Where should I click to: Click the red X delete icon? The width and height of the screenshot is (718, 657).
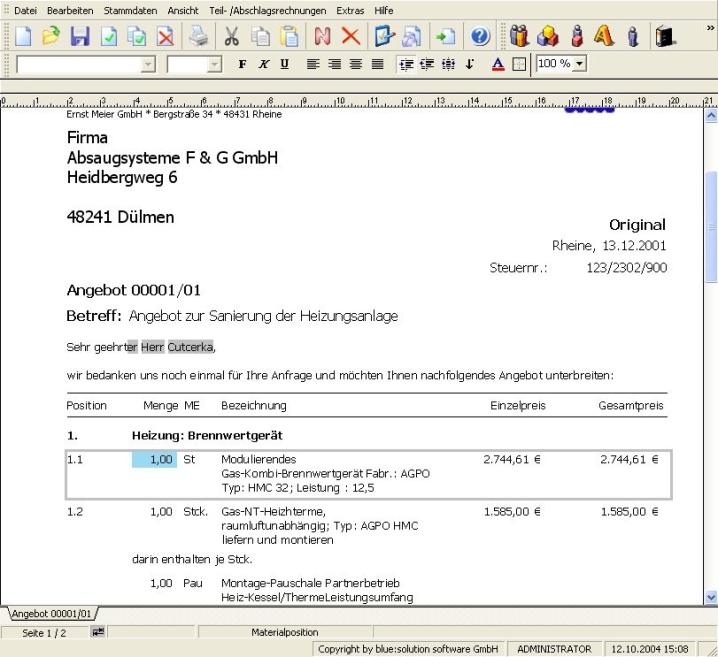[x=350, y=37]
